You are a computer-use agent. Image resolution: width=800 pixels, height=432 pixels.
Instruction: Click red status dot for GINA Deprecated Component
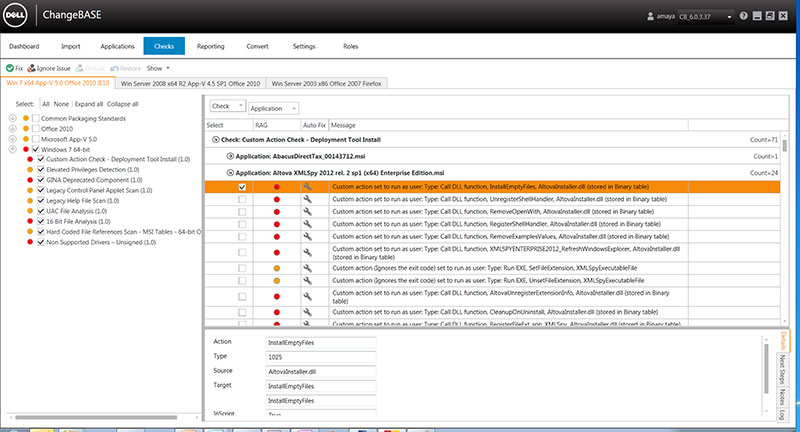(30, 180)
